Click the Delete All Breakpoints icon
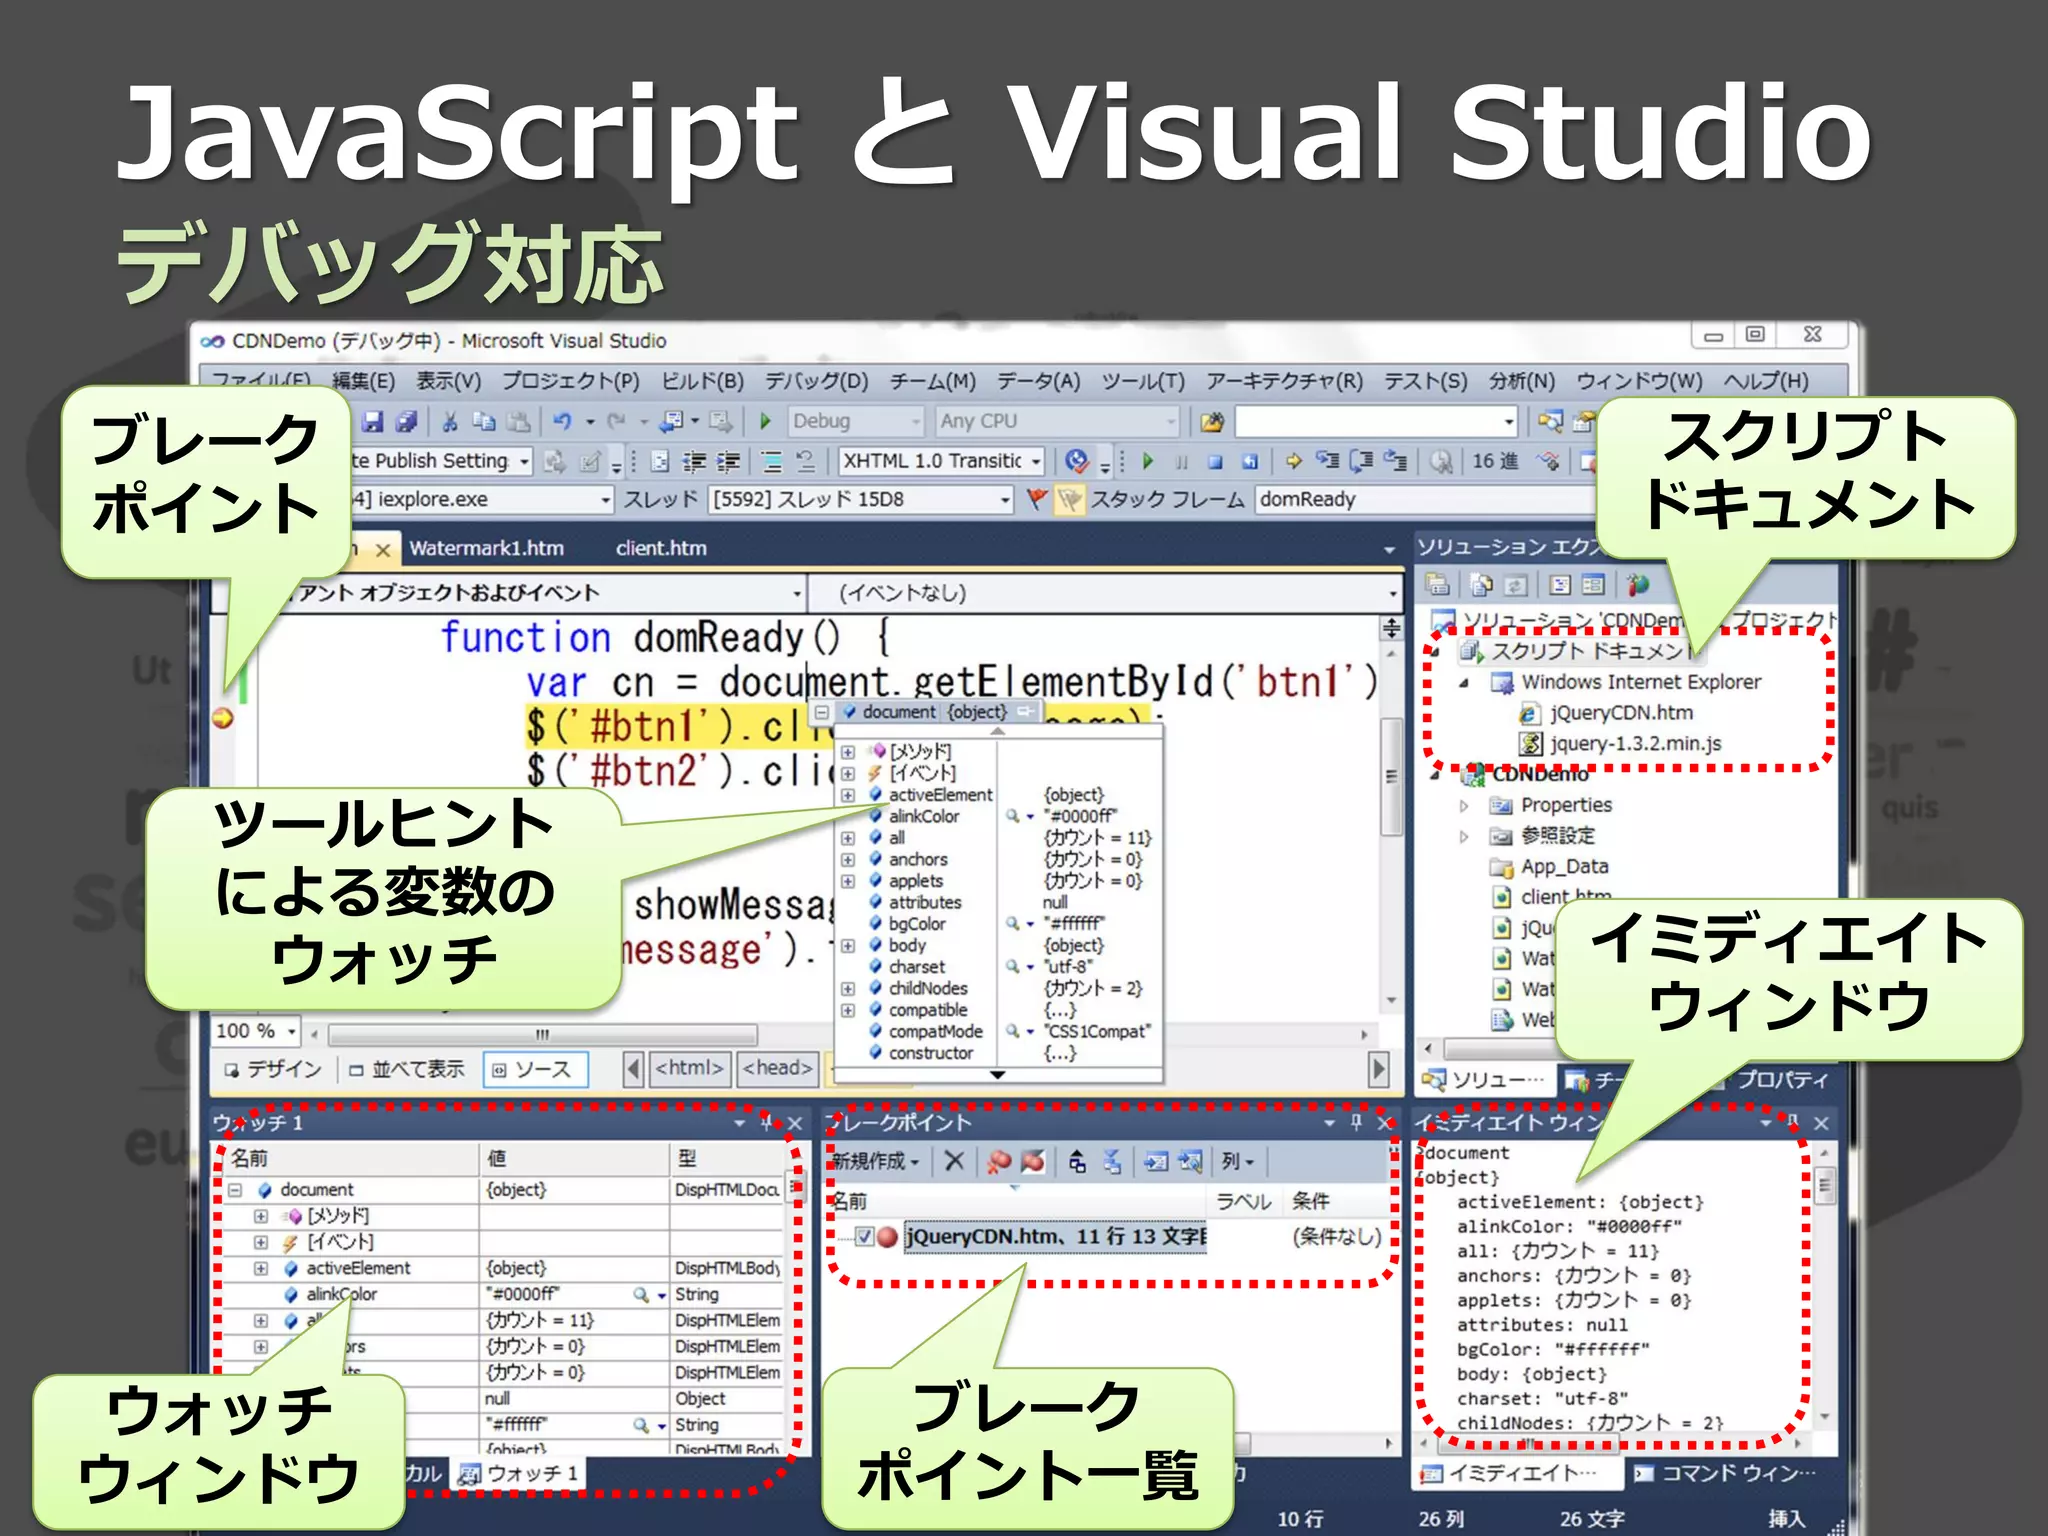The width and height of the screenshot is (2048, 1536). (x=999, y=1161)
